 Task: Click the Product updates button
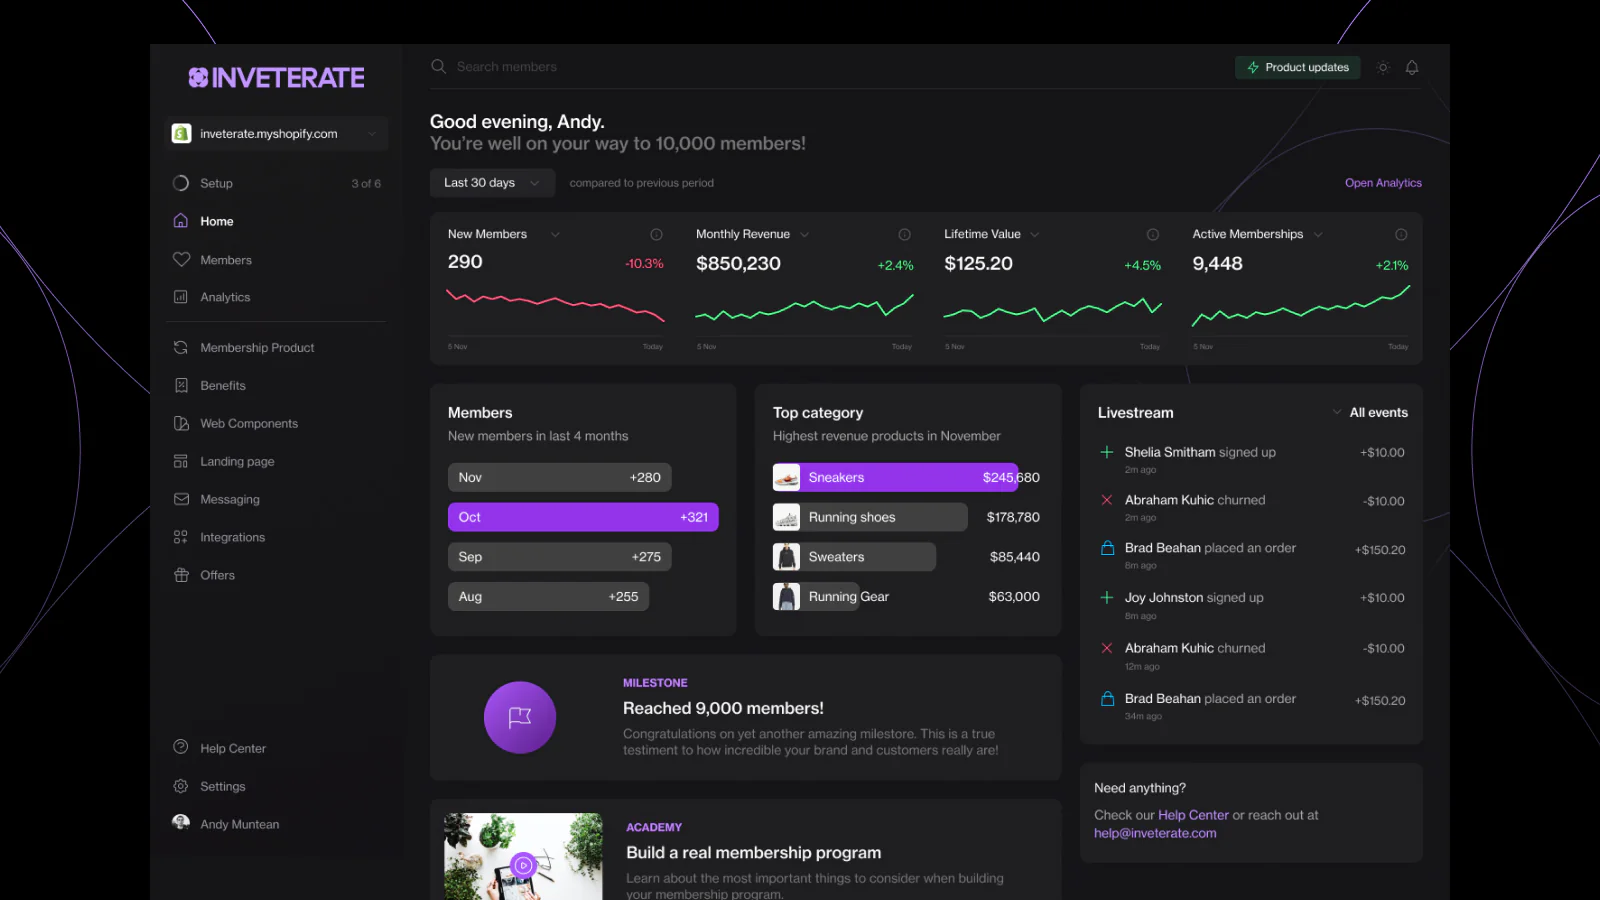(x=1297, y=67)
